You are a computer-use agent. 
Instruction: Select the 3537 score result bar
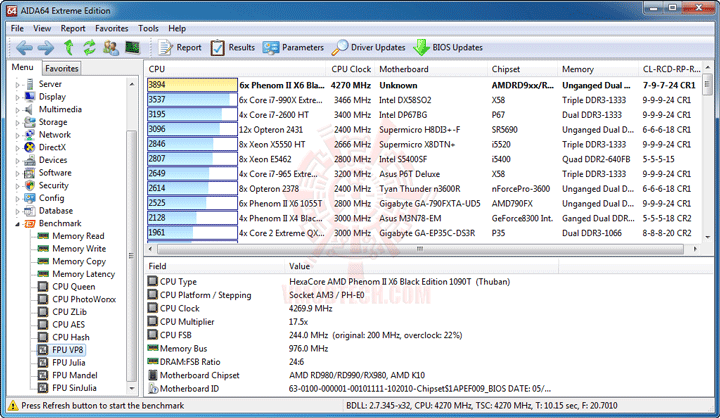click(192, 100)
